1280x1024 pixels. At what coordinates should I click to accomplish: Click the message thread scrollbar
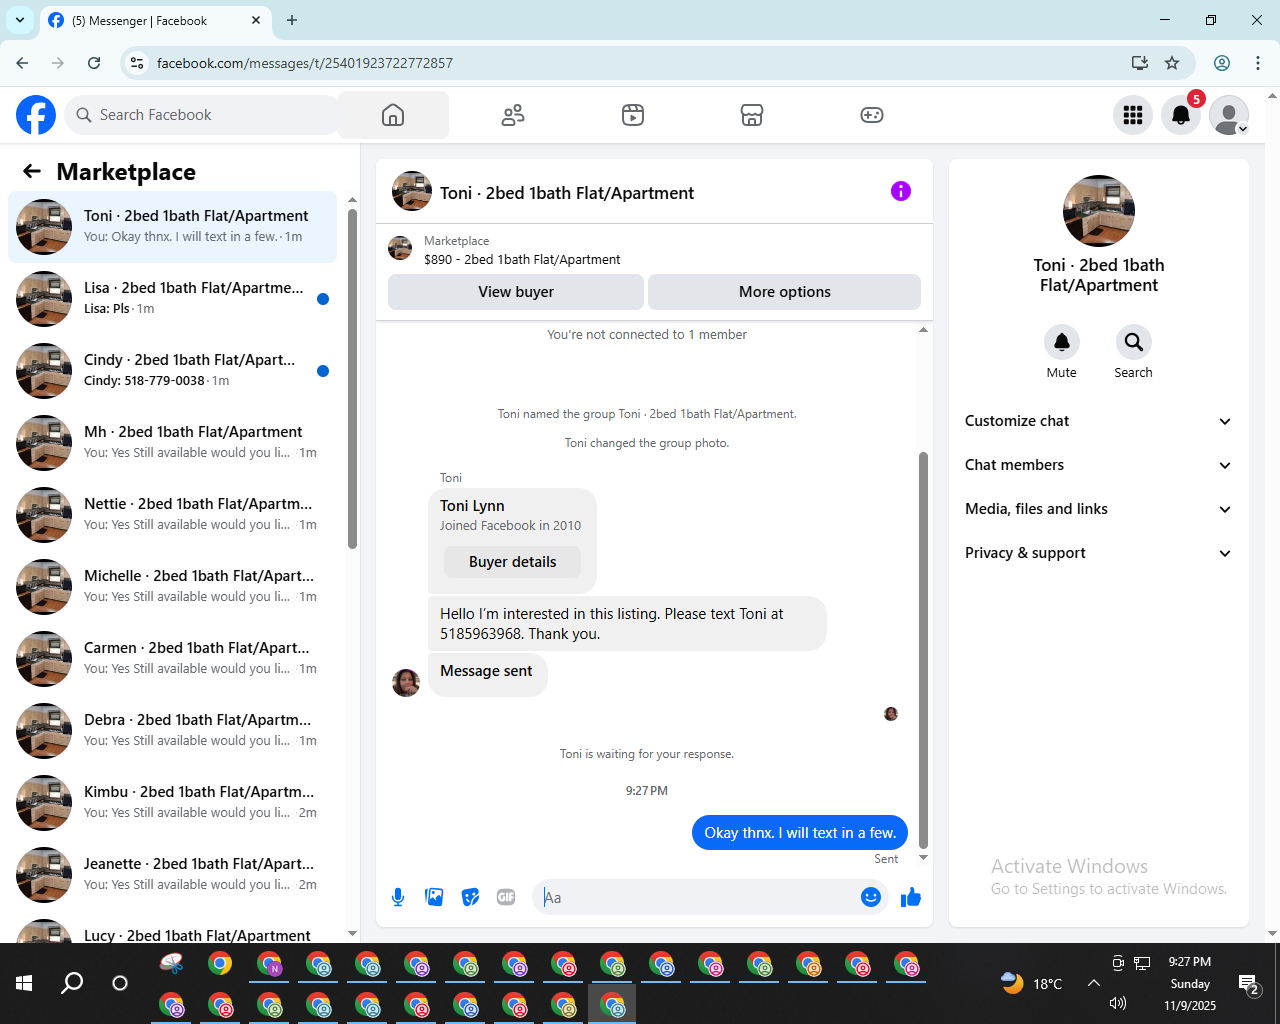pyautogui.click(x=923, y=650)
